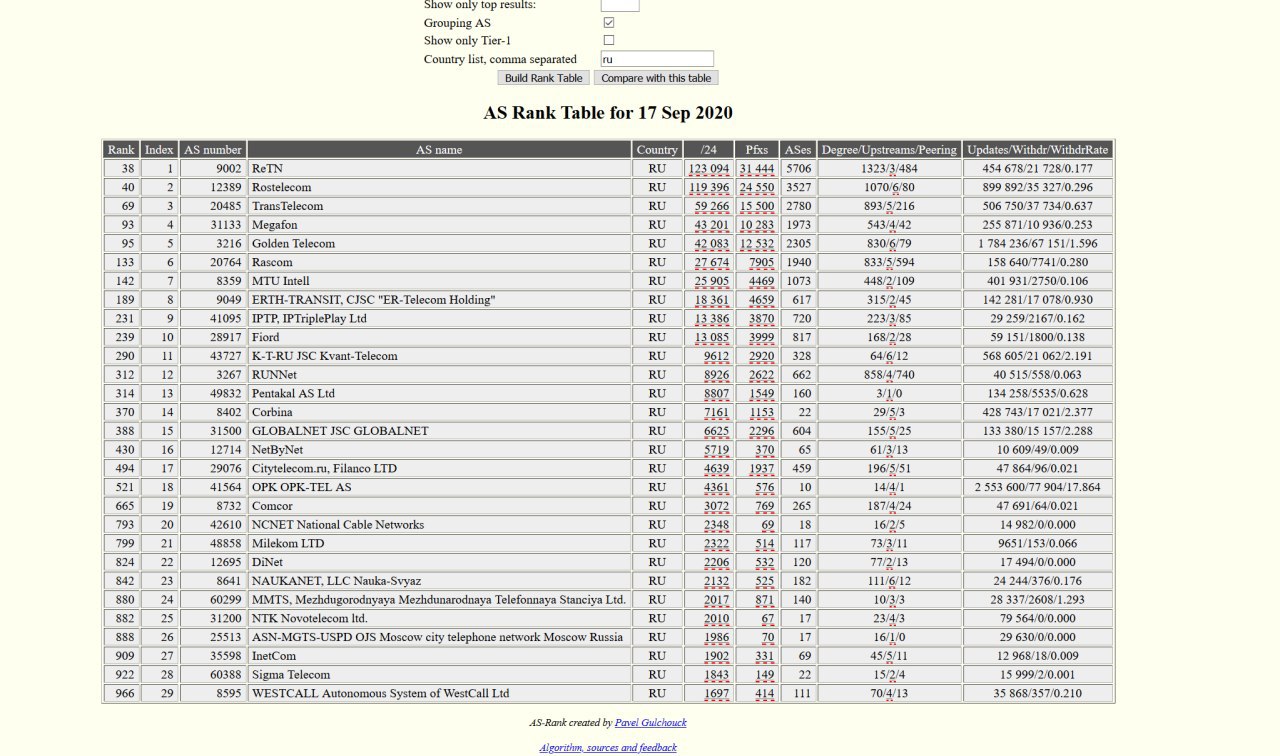The image size is (1280, 756).
Task: Click the degree cell 1323/3/484
Action: (x=889, y=169)
